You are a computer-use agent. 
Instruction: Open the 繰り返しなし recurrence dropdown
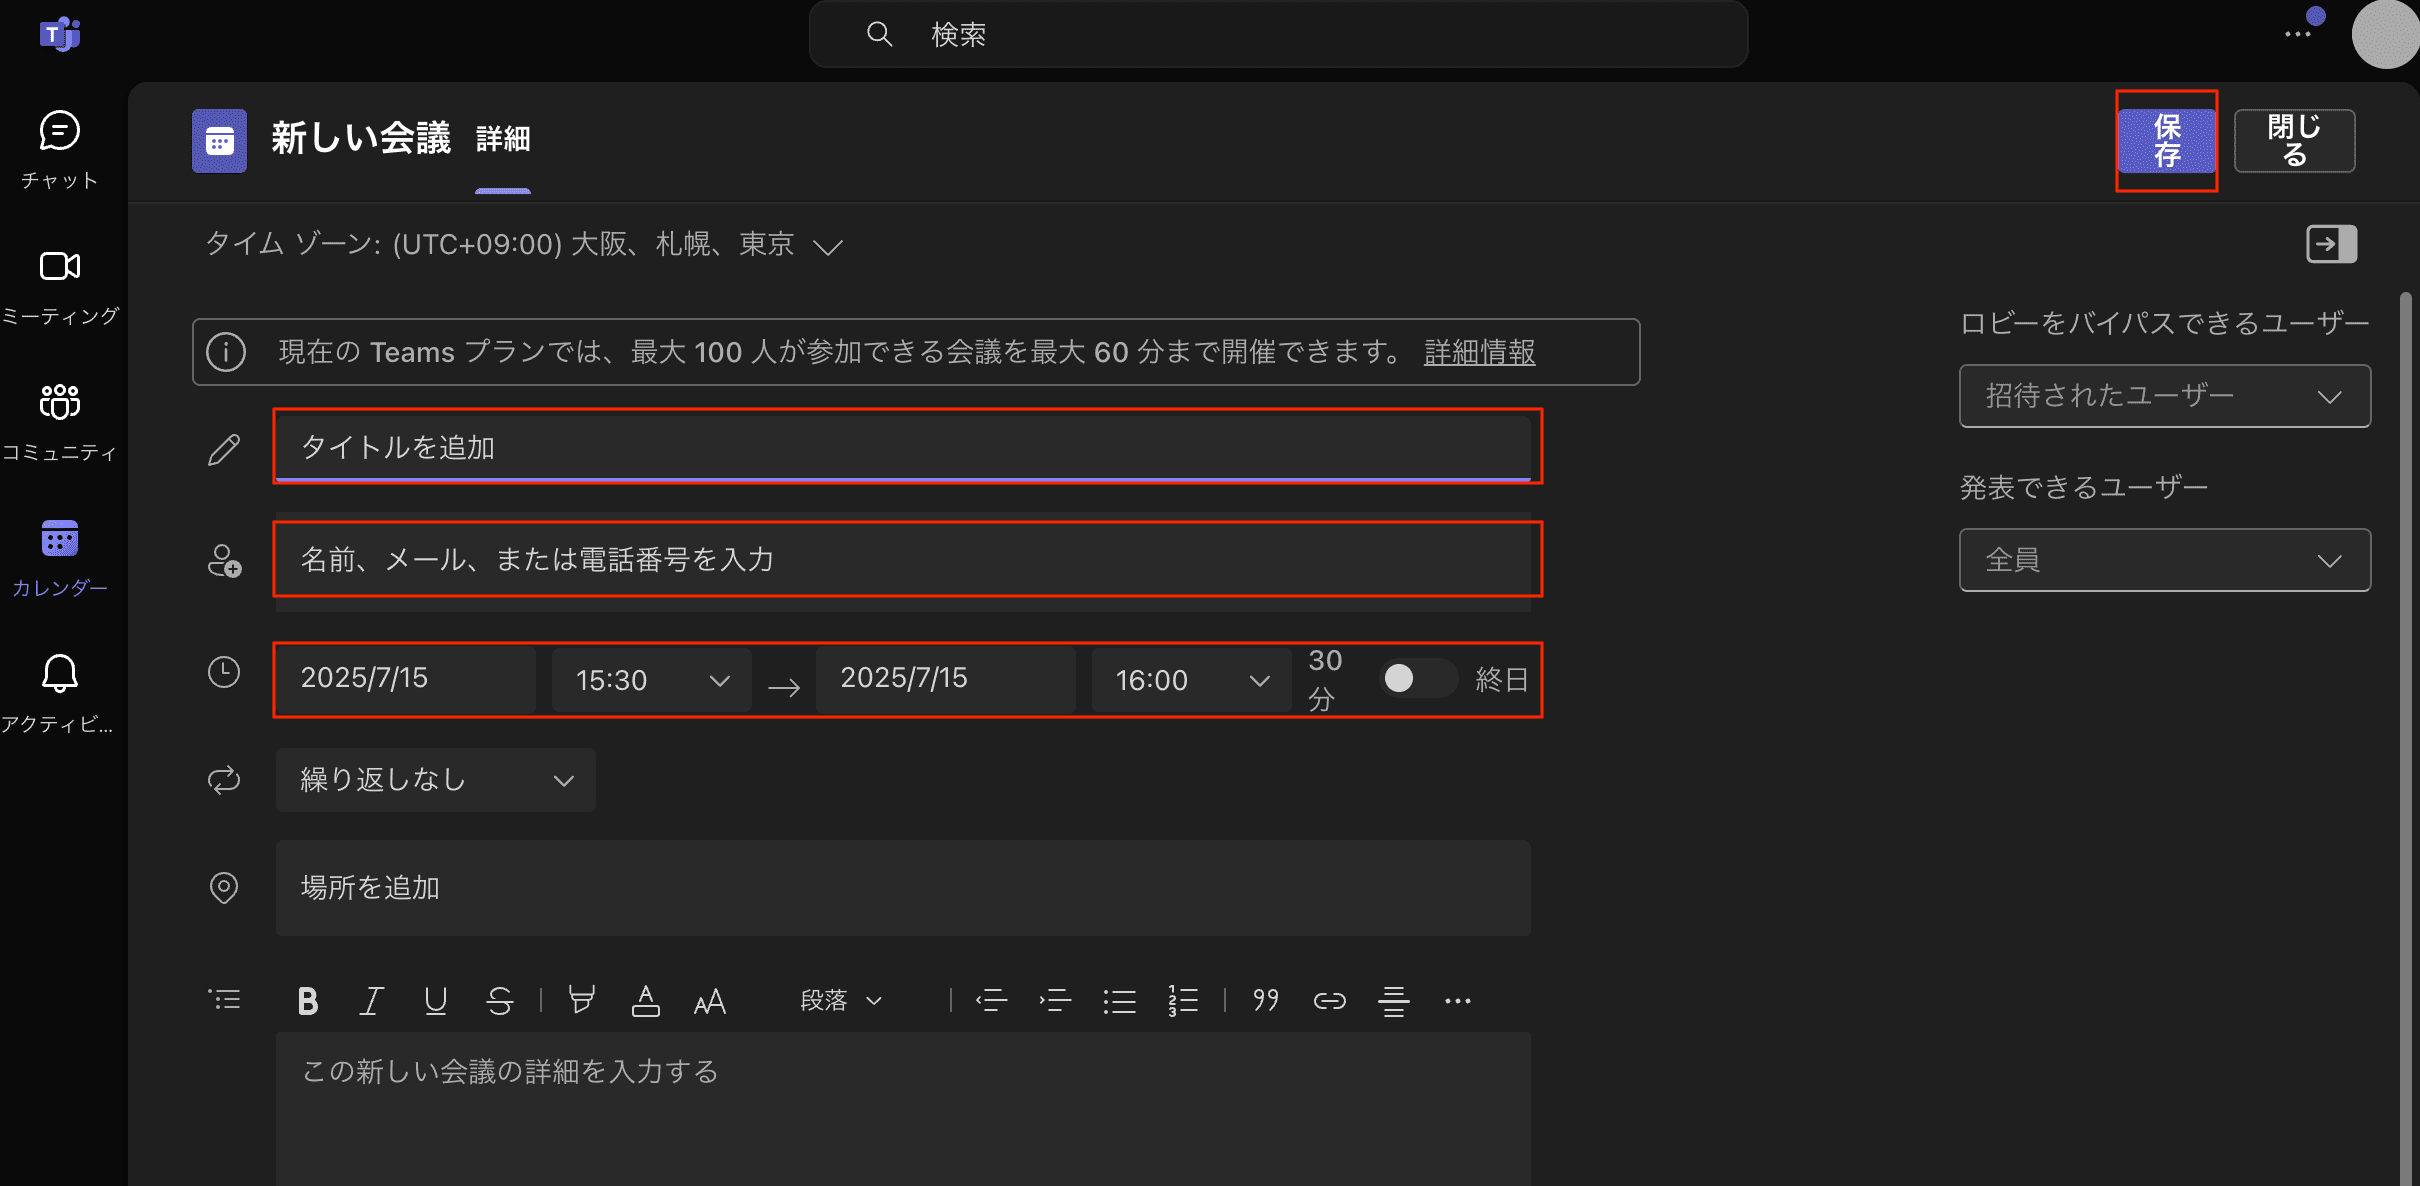[x=435, y=780]
